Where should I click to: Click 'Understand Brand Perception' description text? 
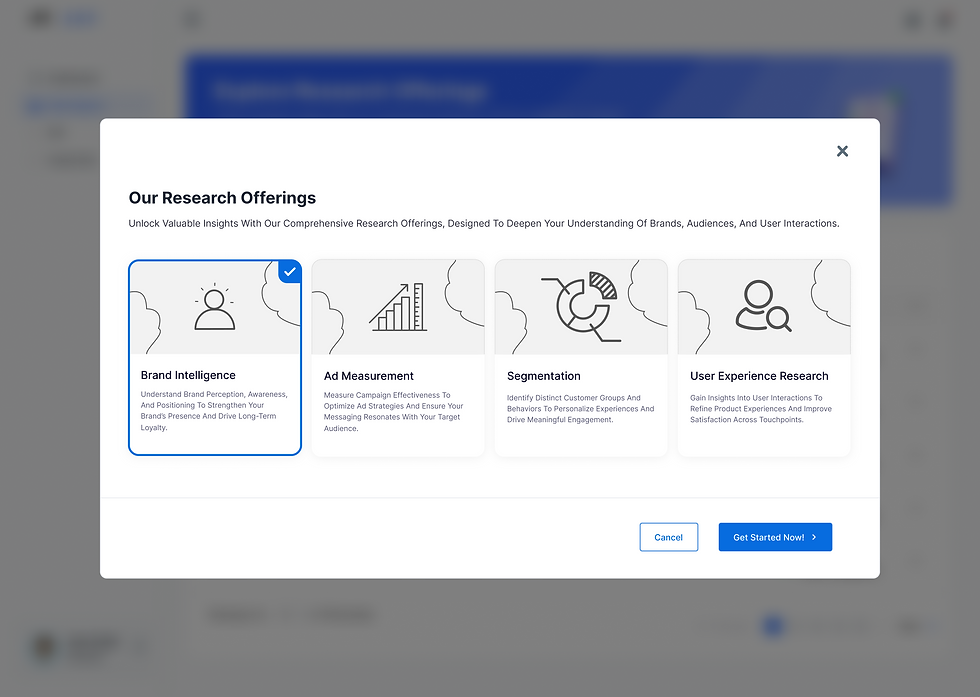pyautogui.click(x=214, y=411)
